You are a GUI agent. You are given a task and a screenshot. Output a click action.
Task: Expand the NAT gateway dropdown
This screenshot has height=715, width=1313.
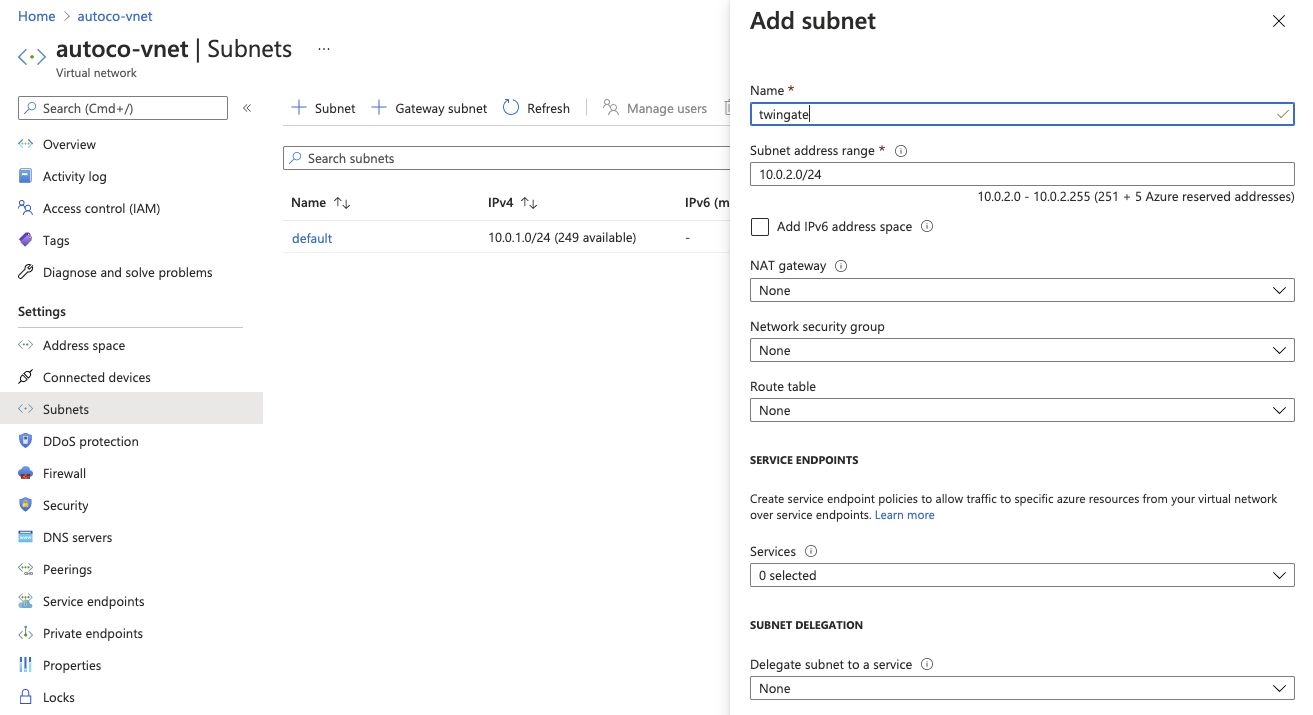coord(1021,290)
